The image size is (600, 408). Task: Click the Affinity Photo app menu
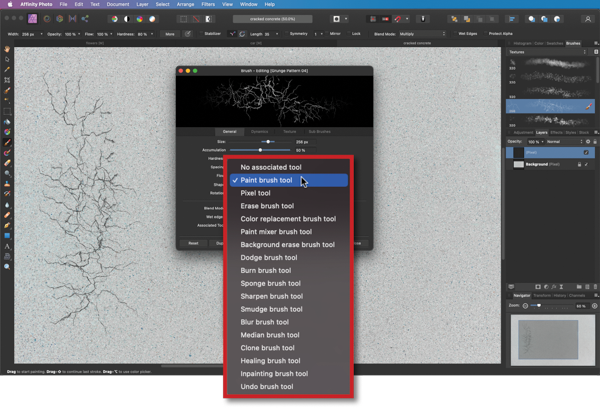[36, 4]
